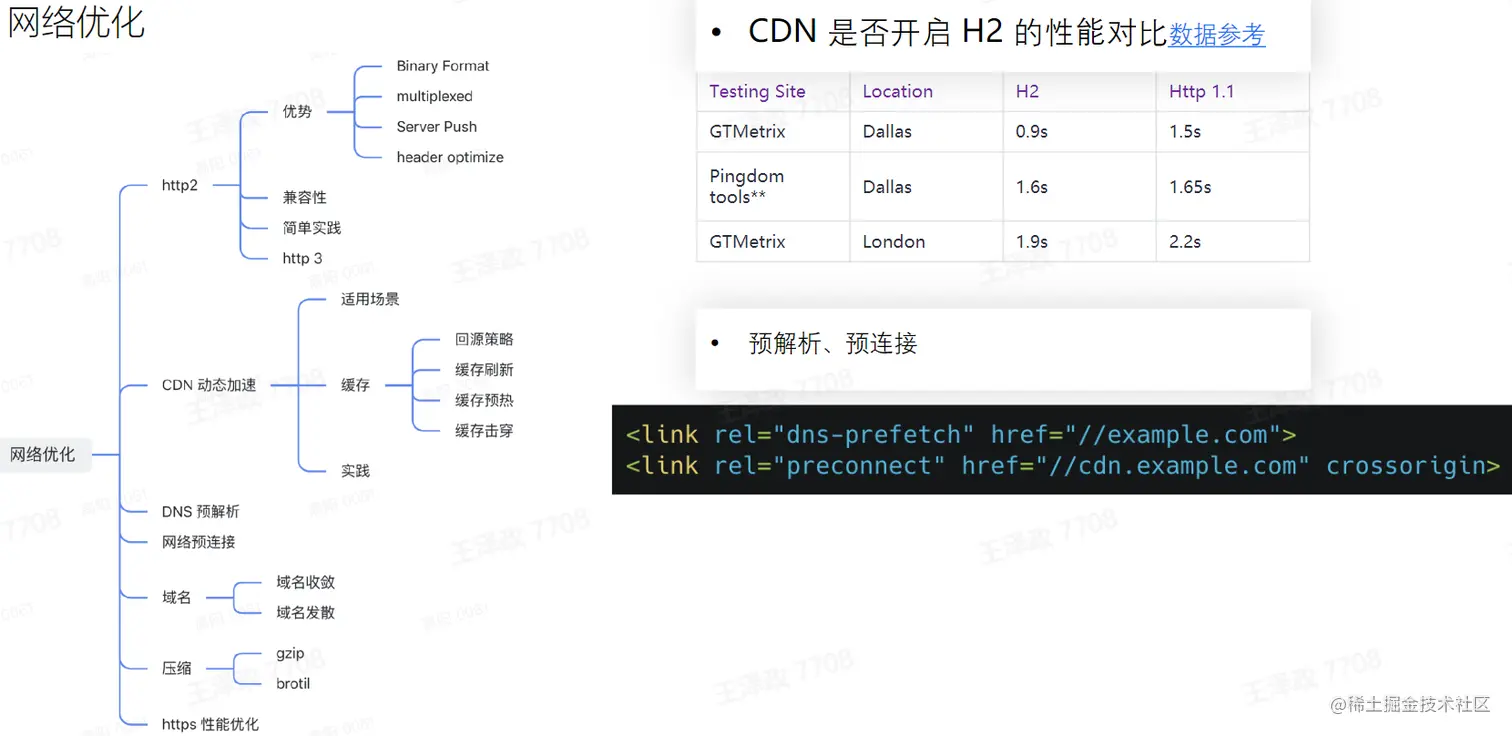
Task: Select the 网络预连接 node
Action: coord(199,542)
